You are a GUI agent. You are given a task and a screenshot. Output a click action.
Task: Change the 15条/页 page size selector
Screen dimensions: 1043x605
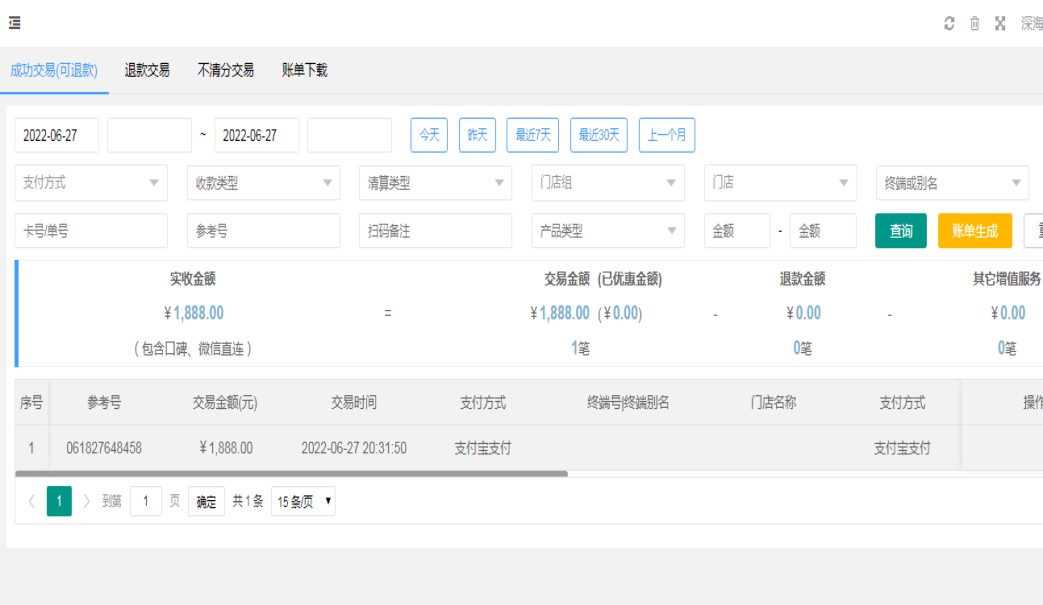tap(303, 502)
